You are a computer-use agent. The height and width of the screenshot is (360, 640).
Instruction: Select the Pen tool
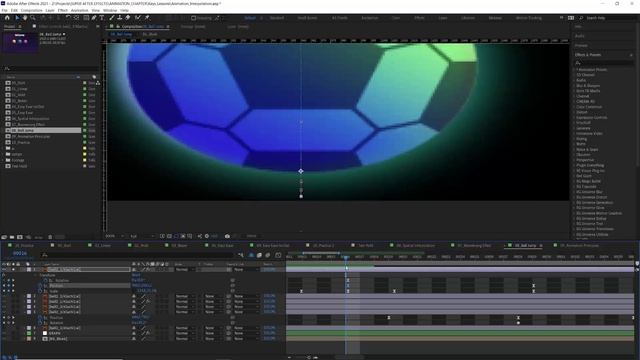94,18
